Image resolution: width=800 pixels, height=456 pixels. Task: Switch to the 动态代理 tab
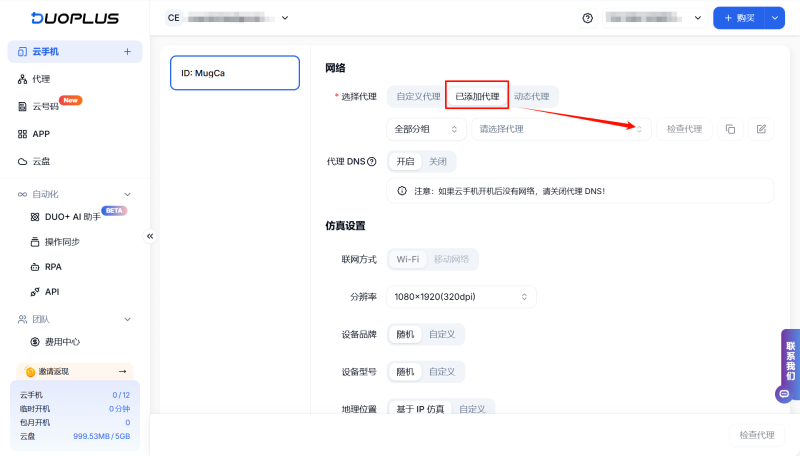(531, 96)
